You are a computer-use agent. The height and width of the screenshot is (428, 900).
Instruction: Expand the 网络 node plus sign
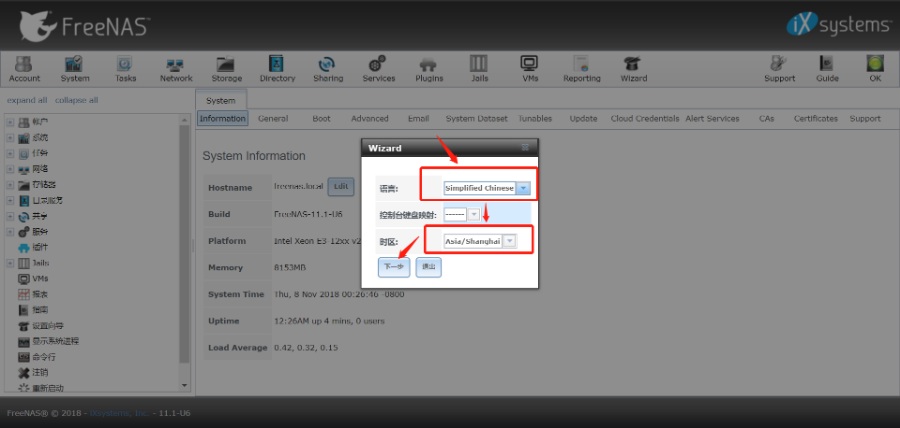click(10, 169)
